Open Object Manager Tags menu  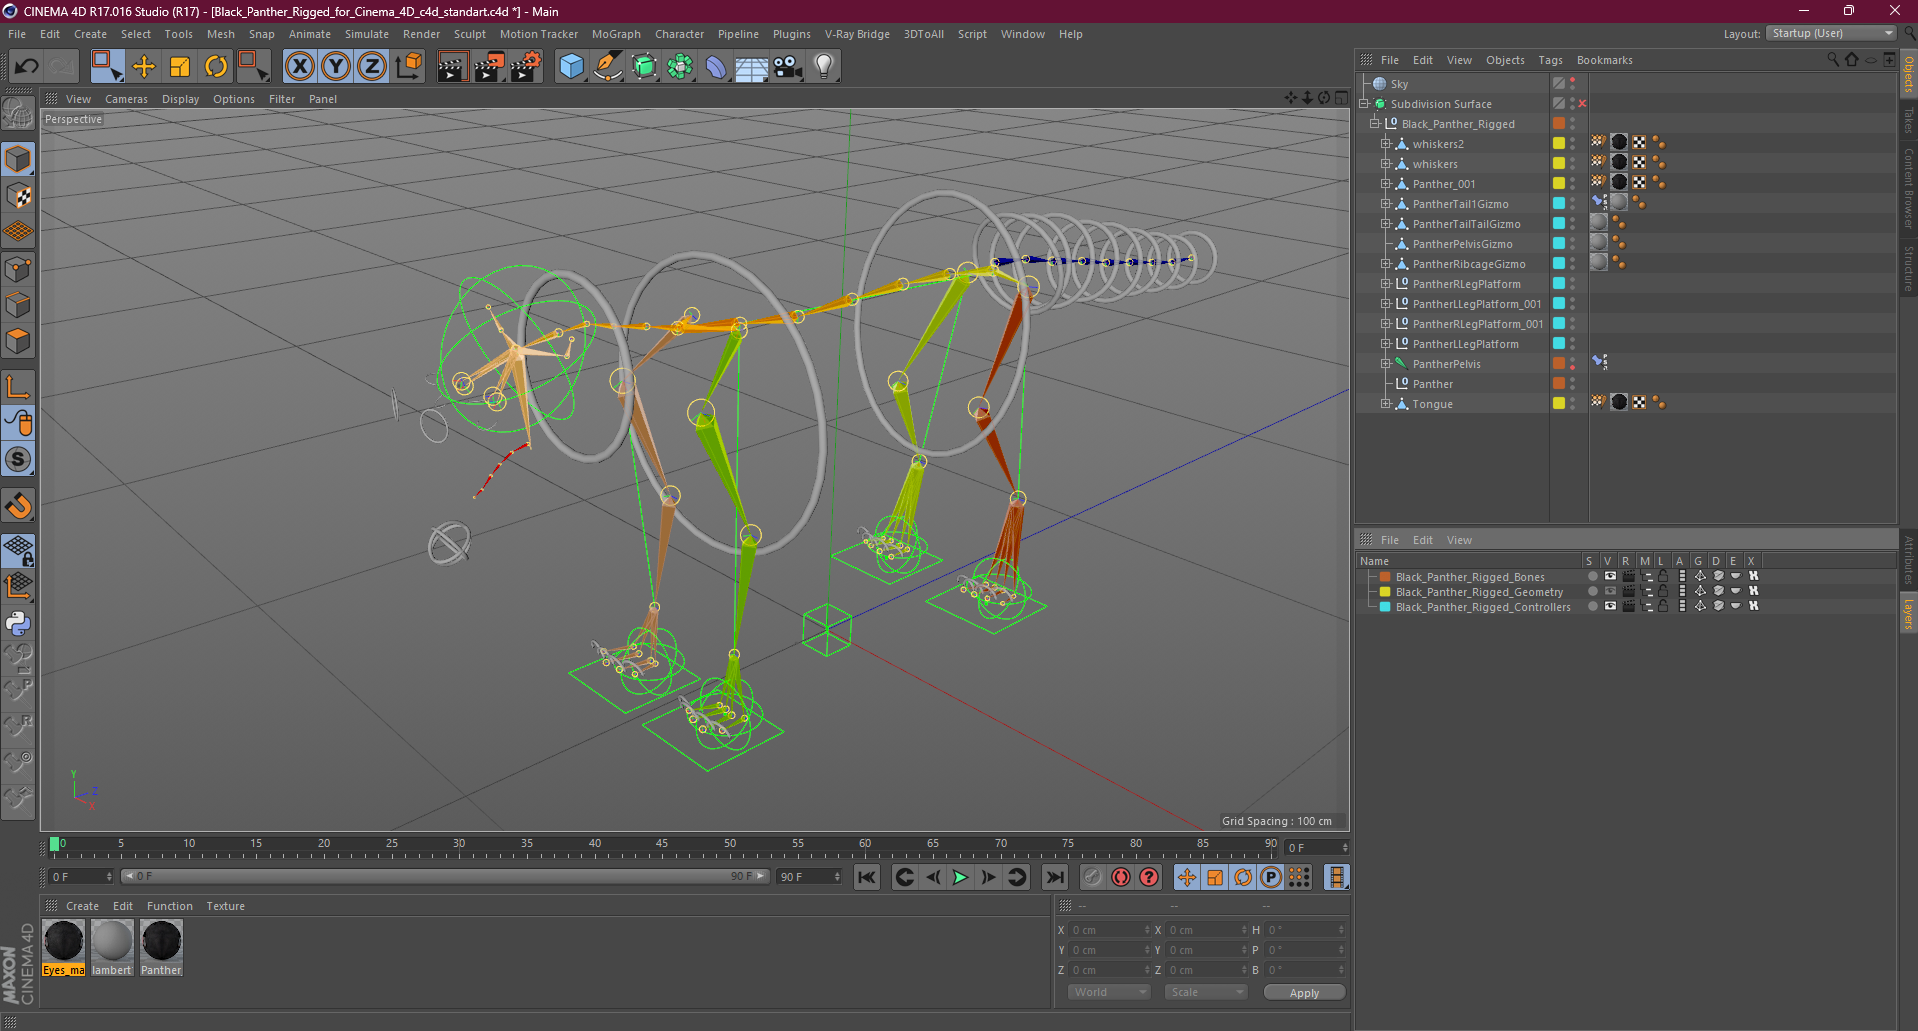pos(1550,60)
